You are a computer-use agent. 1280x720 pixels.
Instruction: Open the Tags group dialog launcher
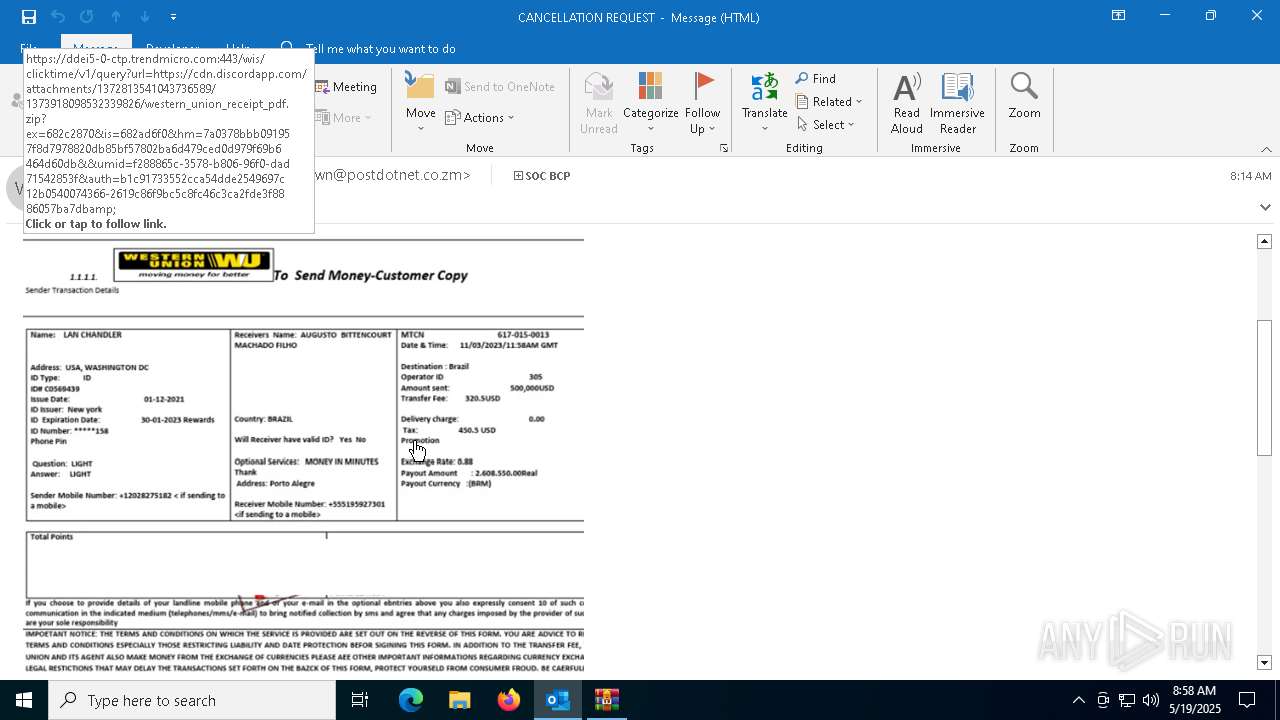pos(724,148)
